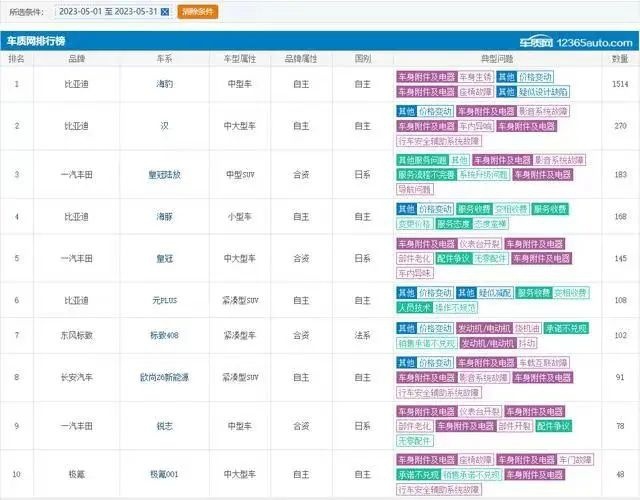The width and height of the screenshot is (640, 500).
Task: Open the 标致408 car series link
Action: (x=164, y=335)
